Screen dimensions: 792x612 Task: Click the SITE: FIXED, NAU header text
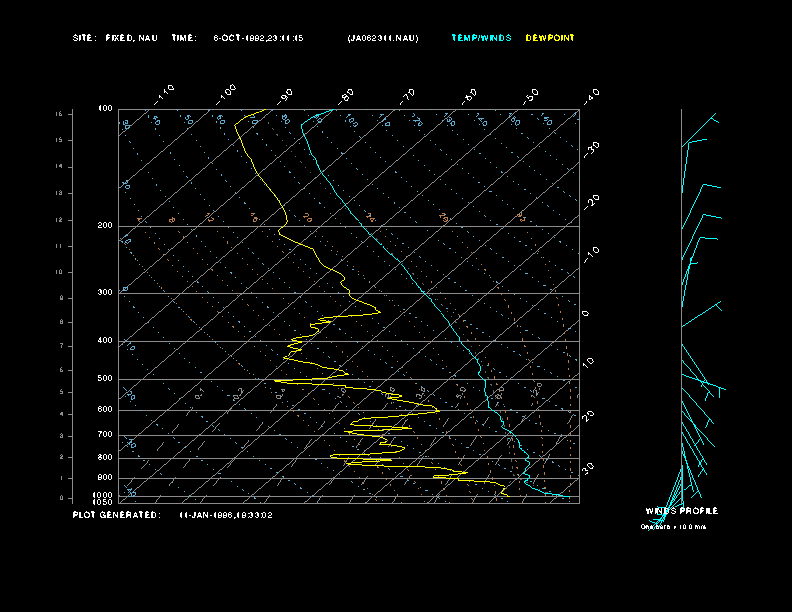pos(116,38)
